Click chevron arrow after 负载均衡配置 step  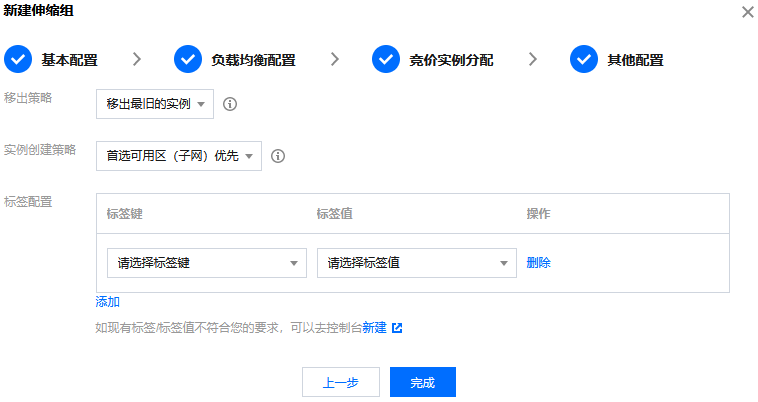click(335, 59)
